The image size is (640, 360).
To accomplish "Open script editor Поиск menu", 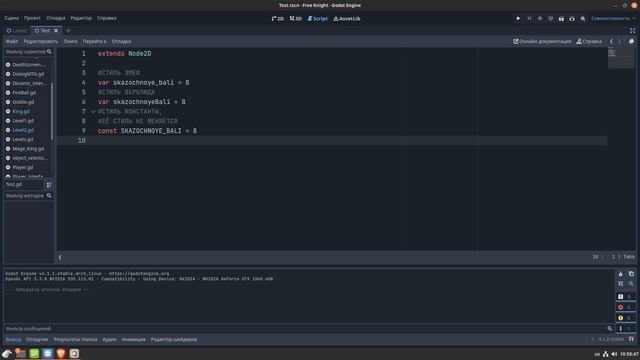I will pyautogui.click(x=70, y=41).
